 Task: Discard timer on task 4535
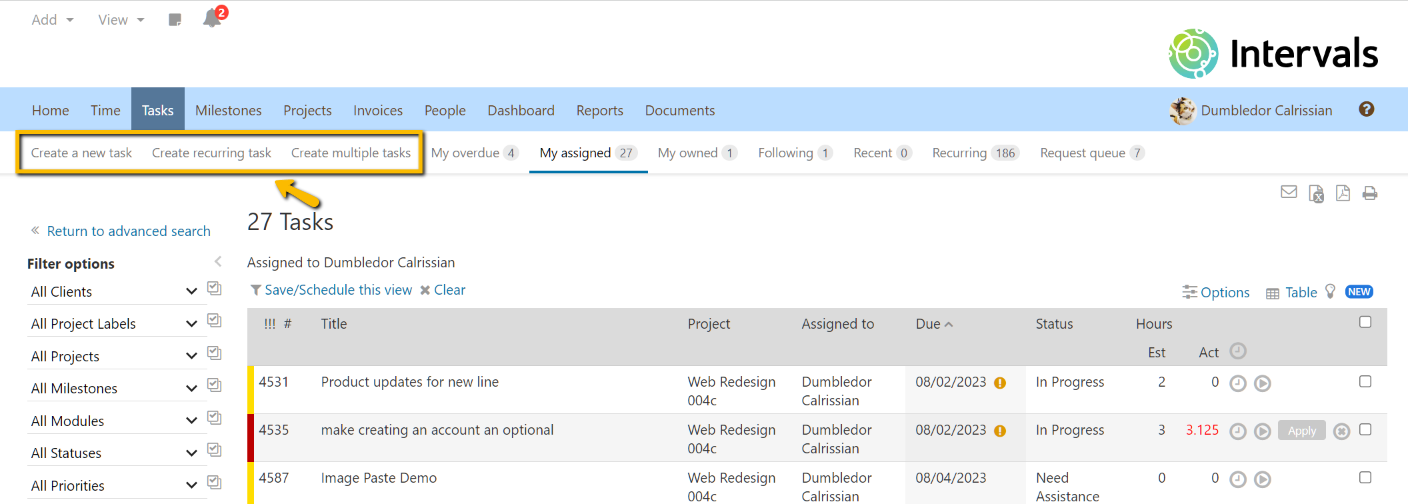pyautogui.click(x=1342, y=431)
